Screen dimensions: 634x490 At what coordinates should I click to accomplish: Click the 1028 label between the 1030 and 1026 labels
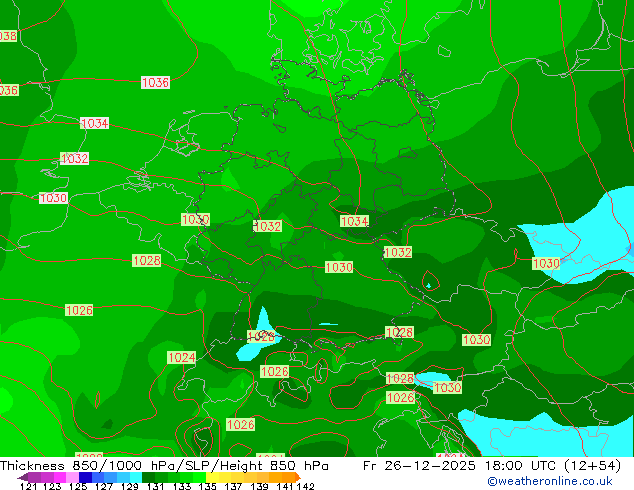[x=146, y=260]
